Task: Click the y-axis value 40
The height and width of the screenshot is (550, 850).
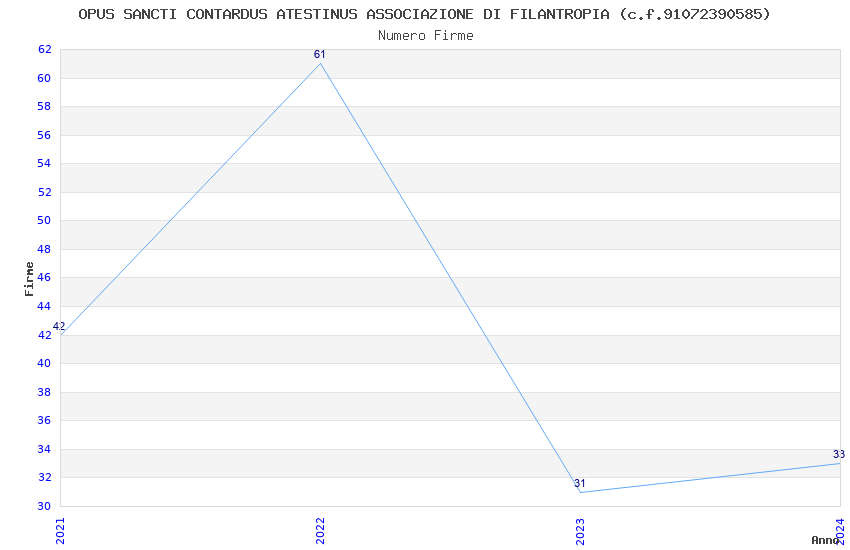Action: [44, 363]
